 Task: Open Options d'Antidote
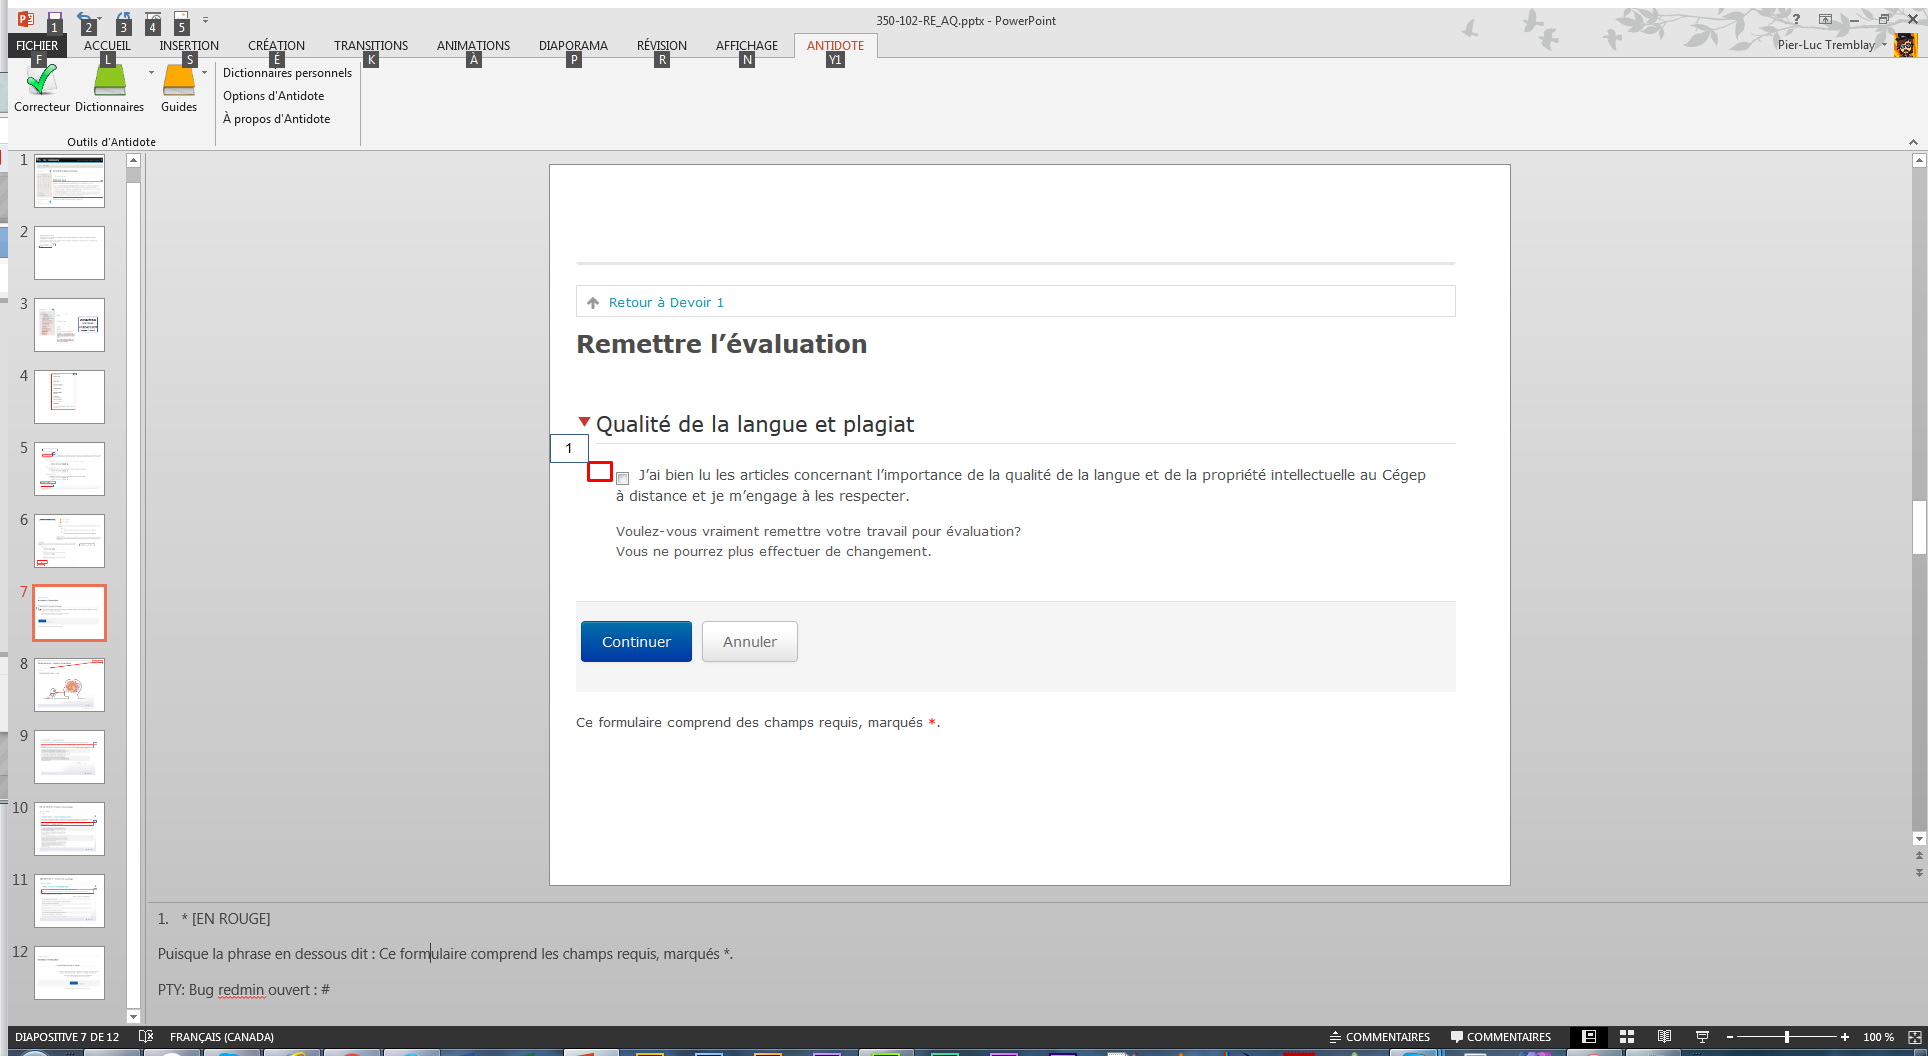click(273, 96)
